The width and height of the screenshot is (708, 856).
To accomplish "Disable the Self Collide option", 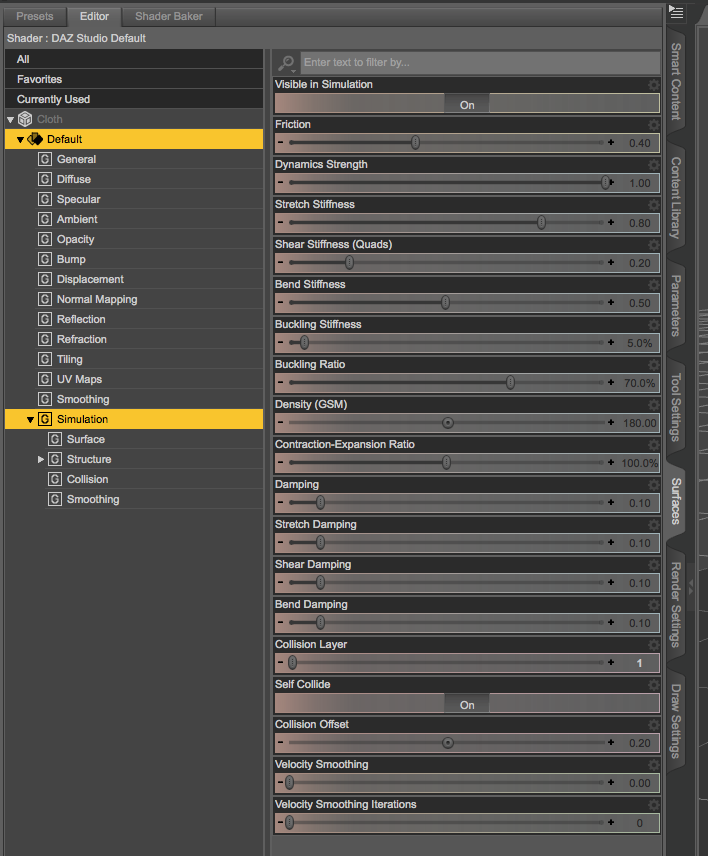I will coord(466,704).
